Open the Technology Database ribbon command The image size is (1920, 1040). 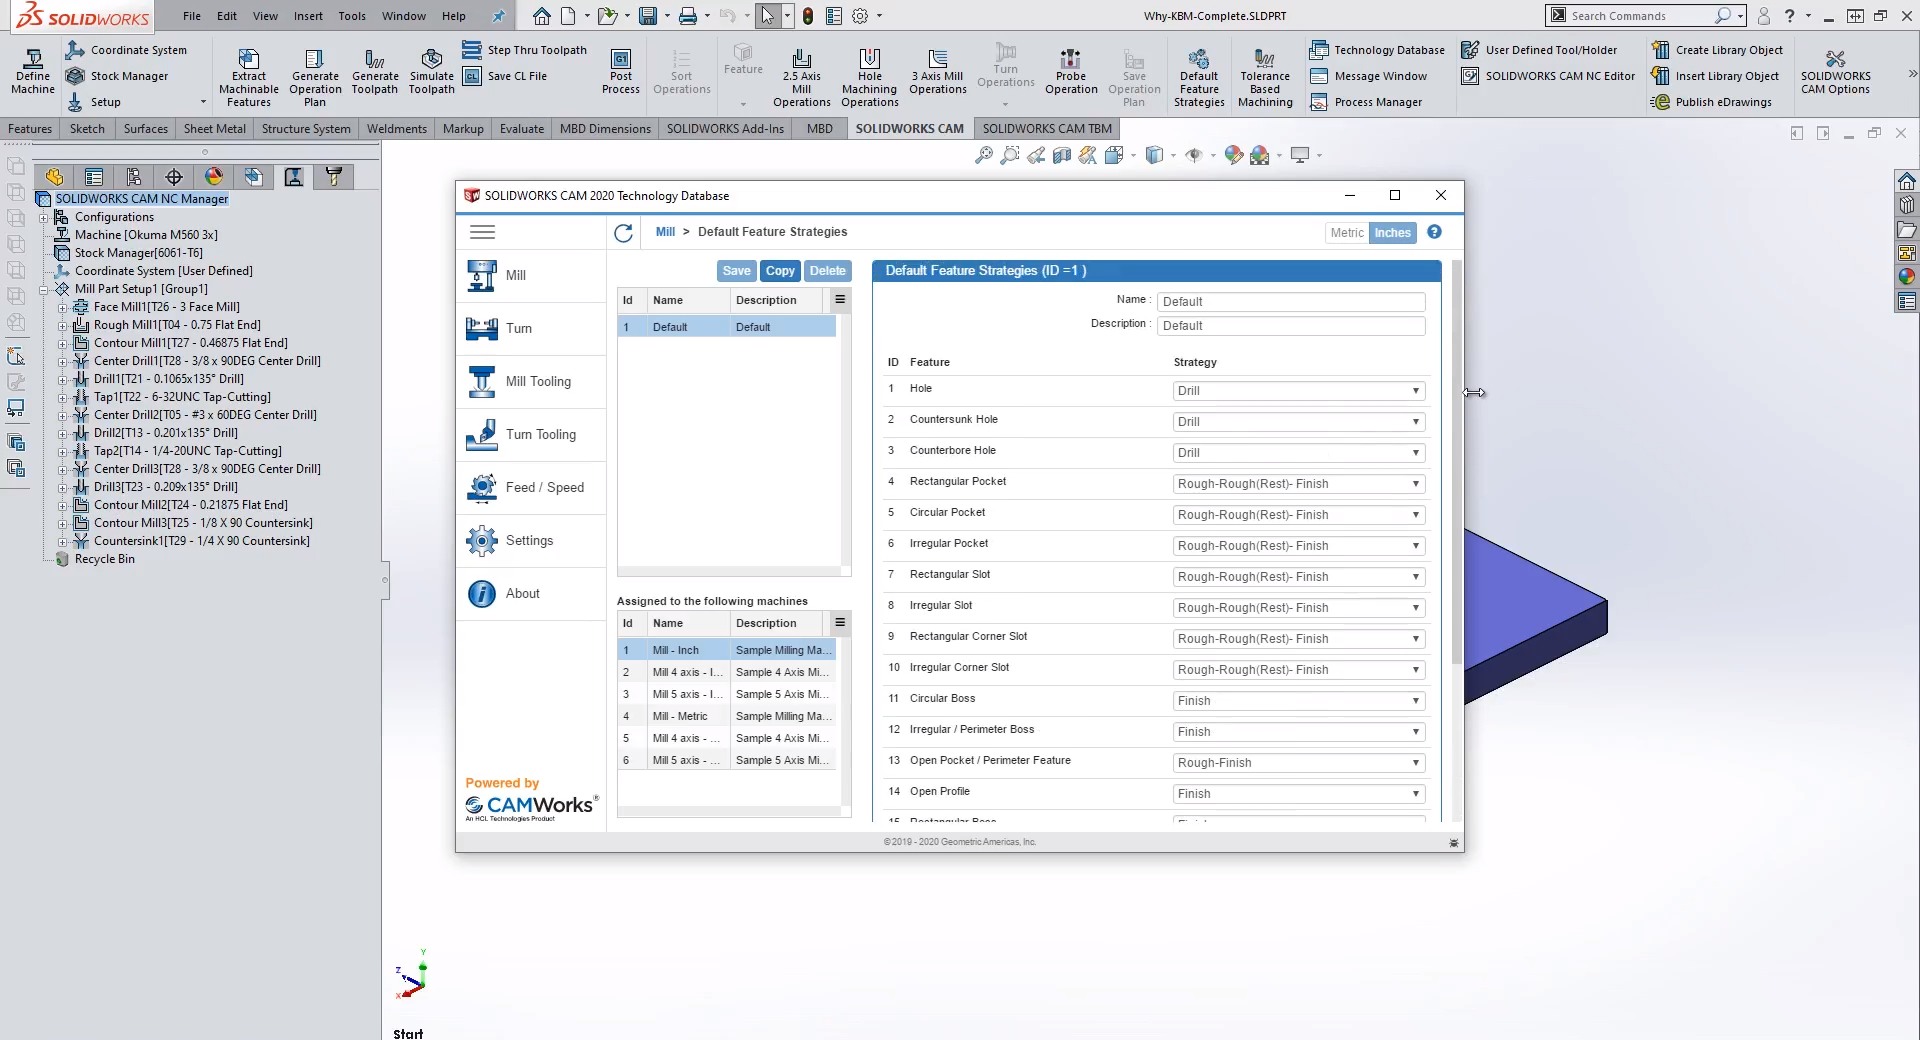(x=1377, y=50)
